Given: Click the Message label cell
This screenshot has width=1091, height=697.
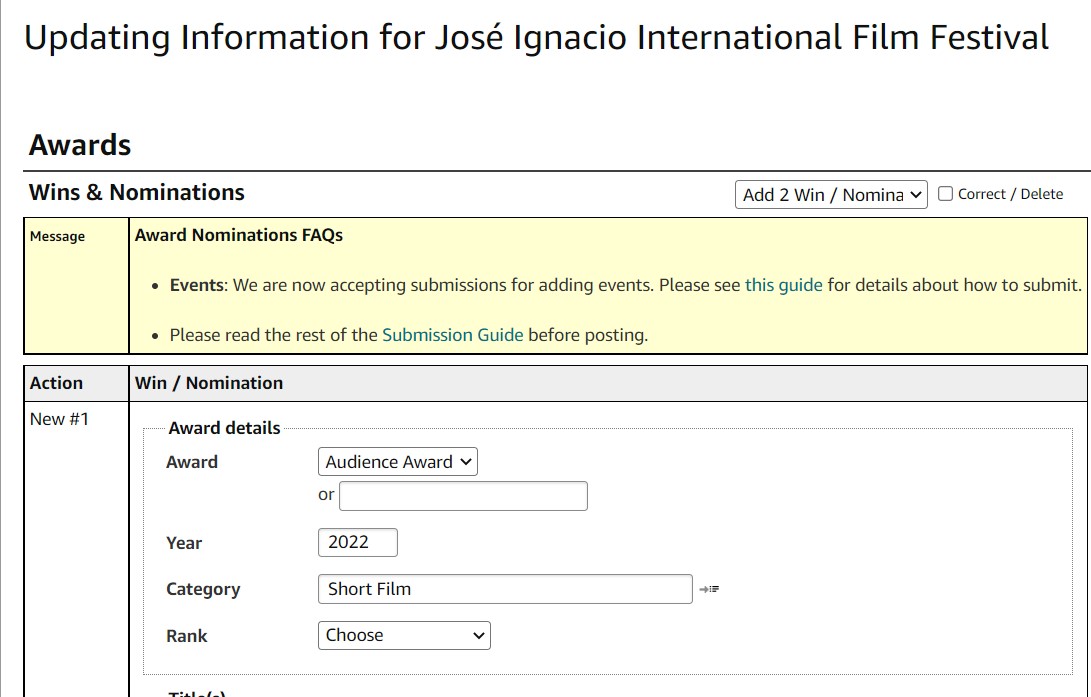Looking at the screenshot, I should (57, 237).
